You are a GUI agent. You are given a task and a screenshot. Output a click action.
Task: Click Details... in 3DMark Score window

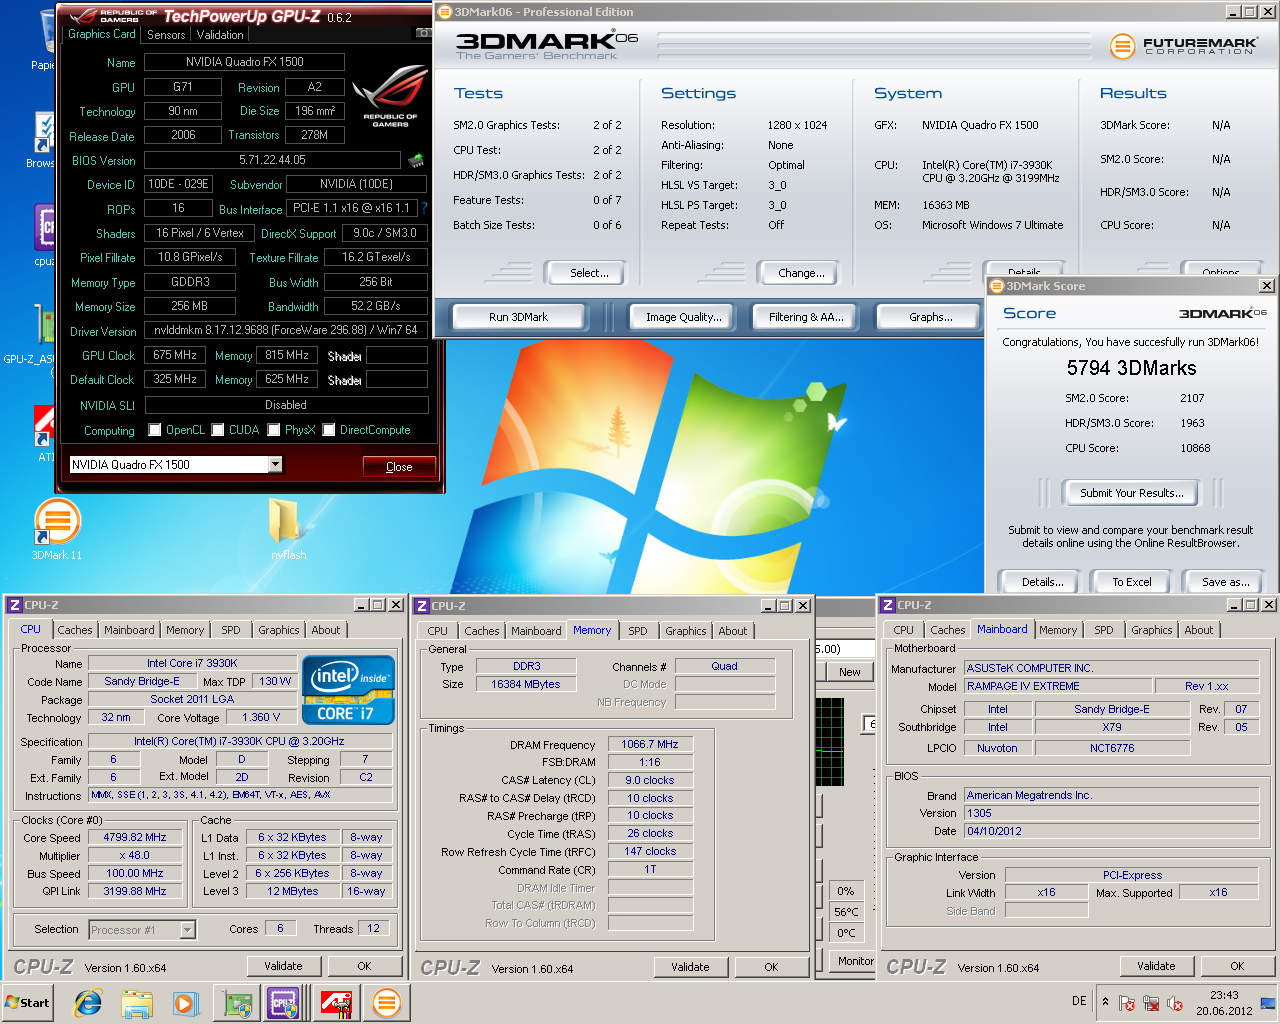point(1042,582)
